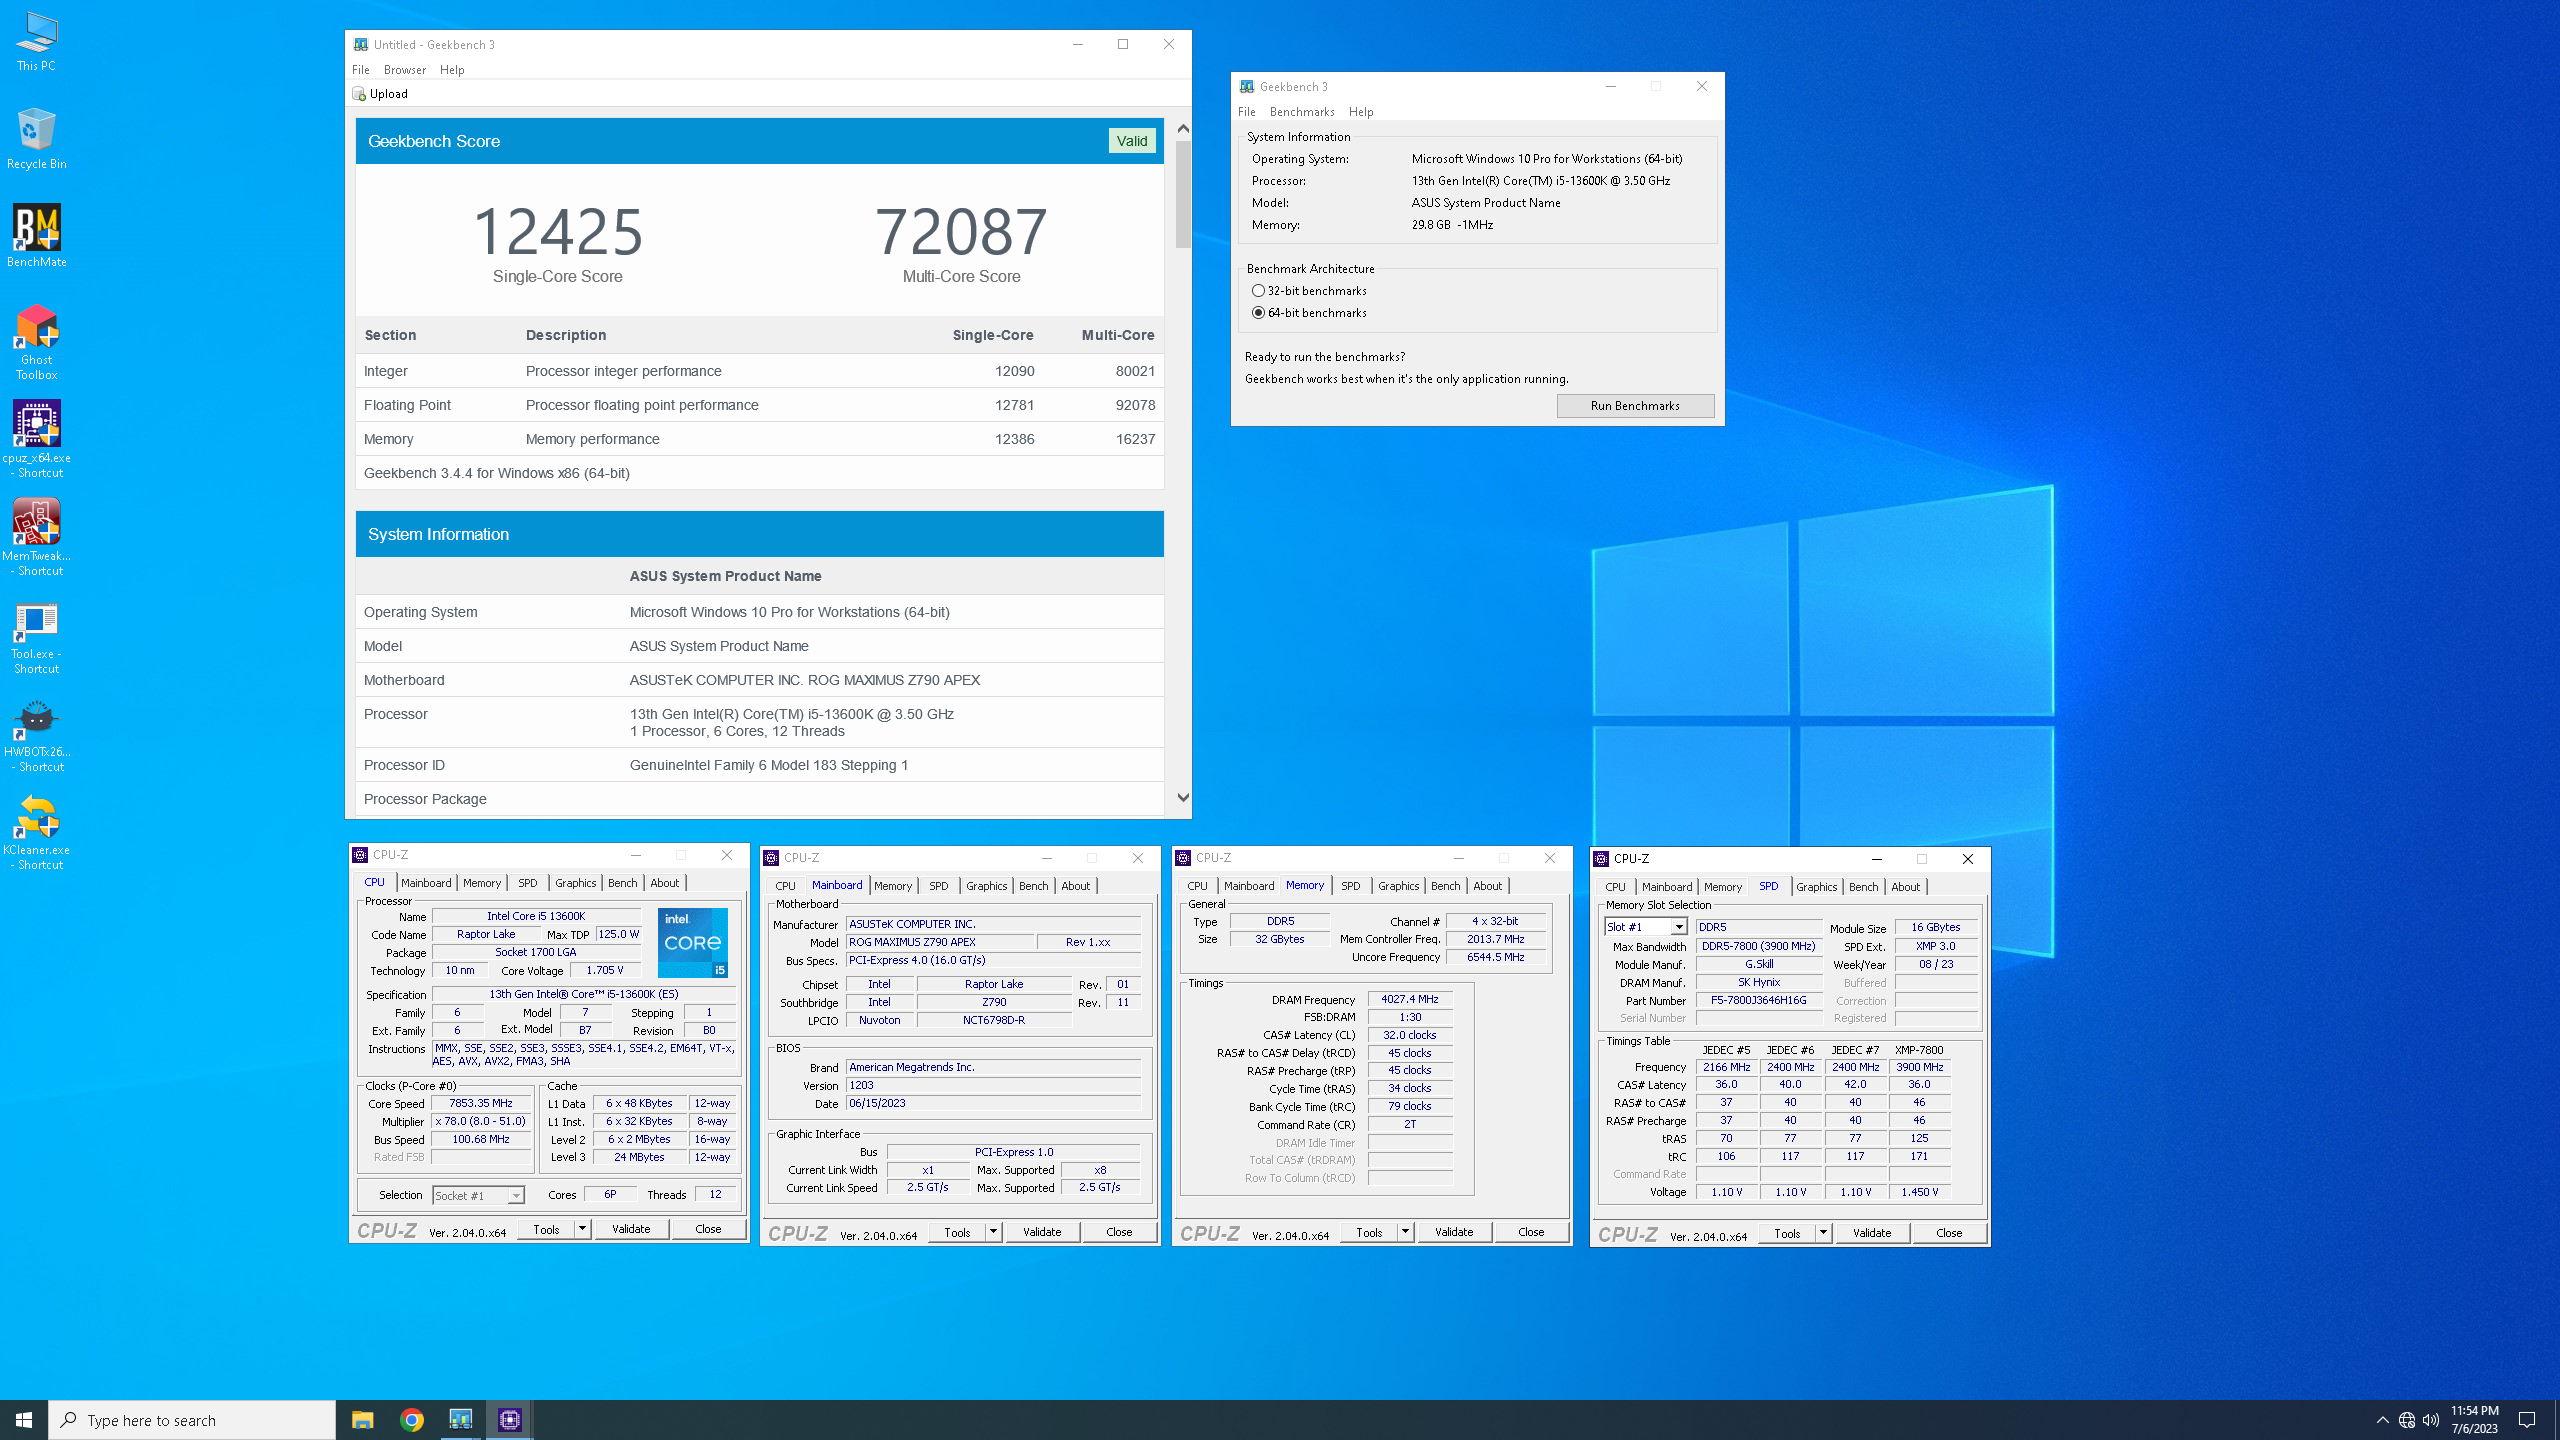
Task: Click Geekbench results scrollbar down arrow
Action: click(1183, 797)
